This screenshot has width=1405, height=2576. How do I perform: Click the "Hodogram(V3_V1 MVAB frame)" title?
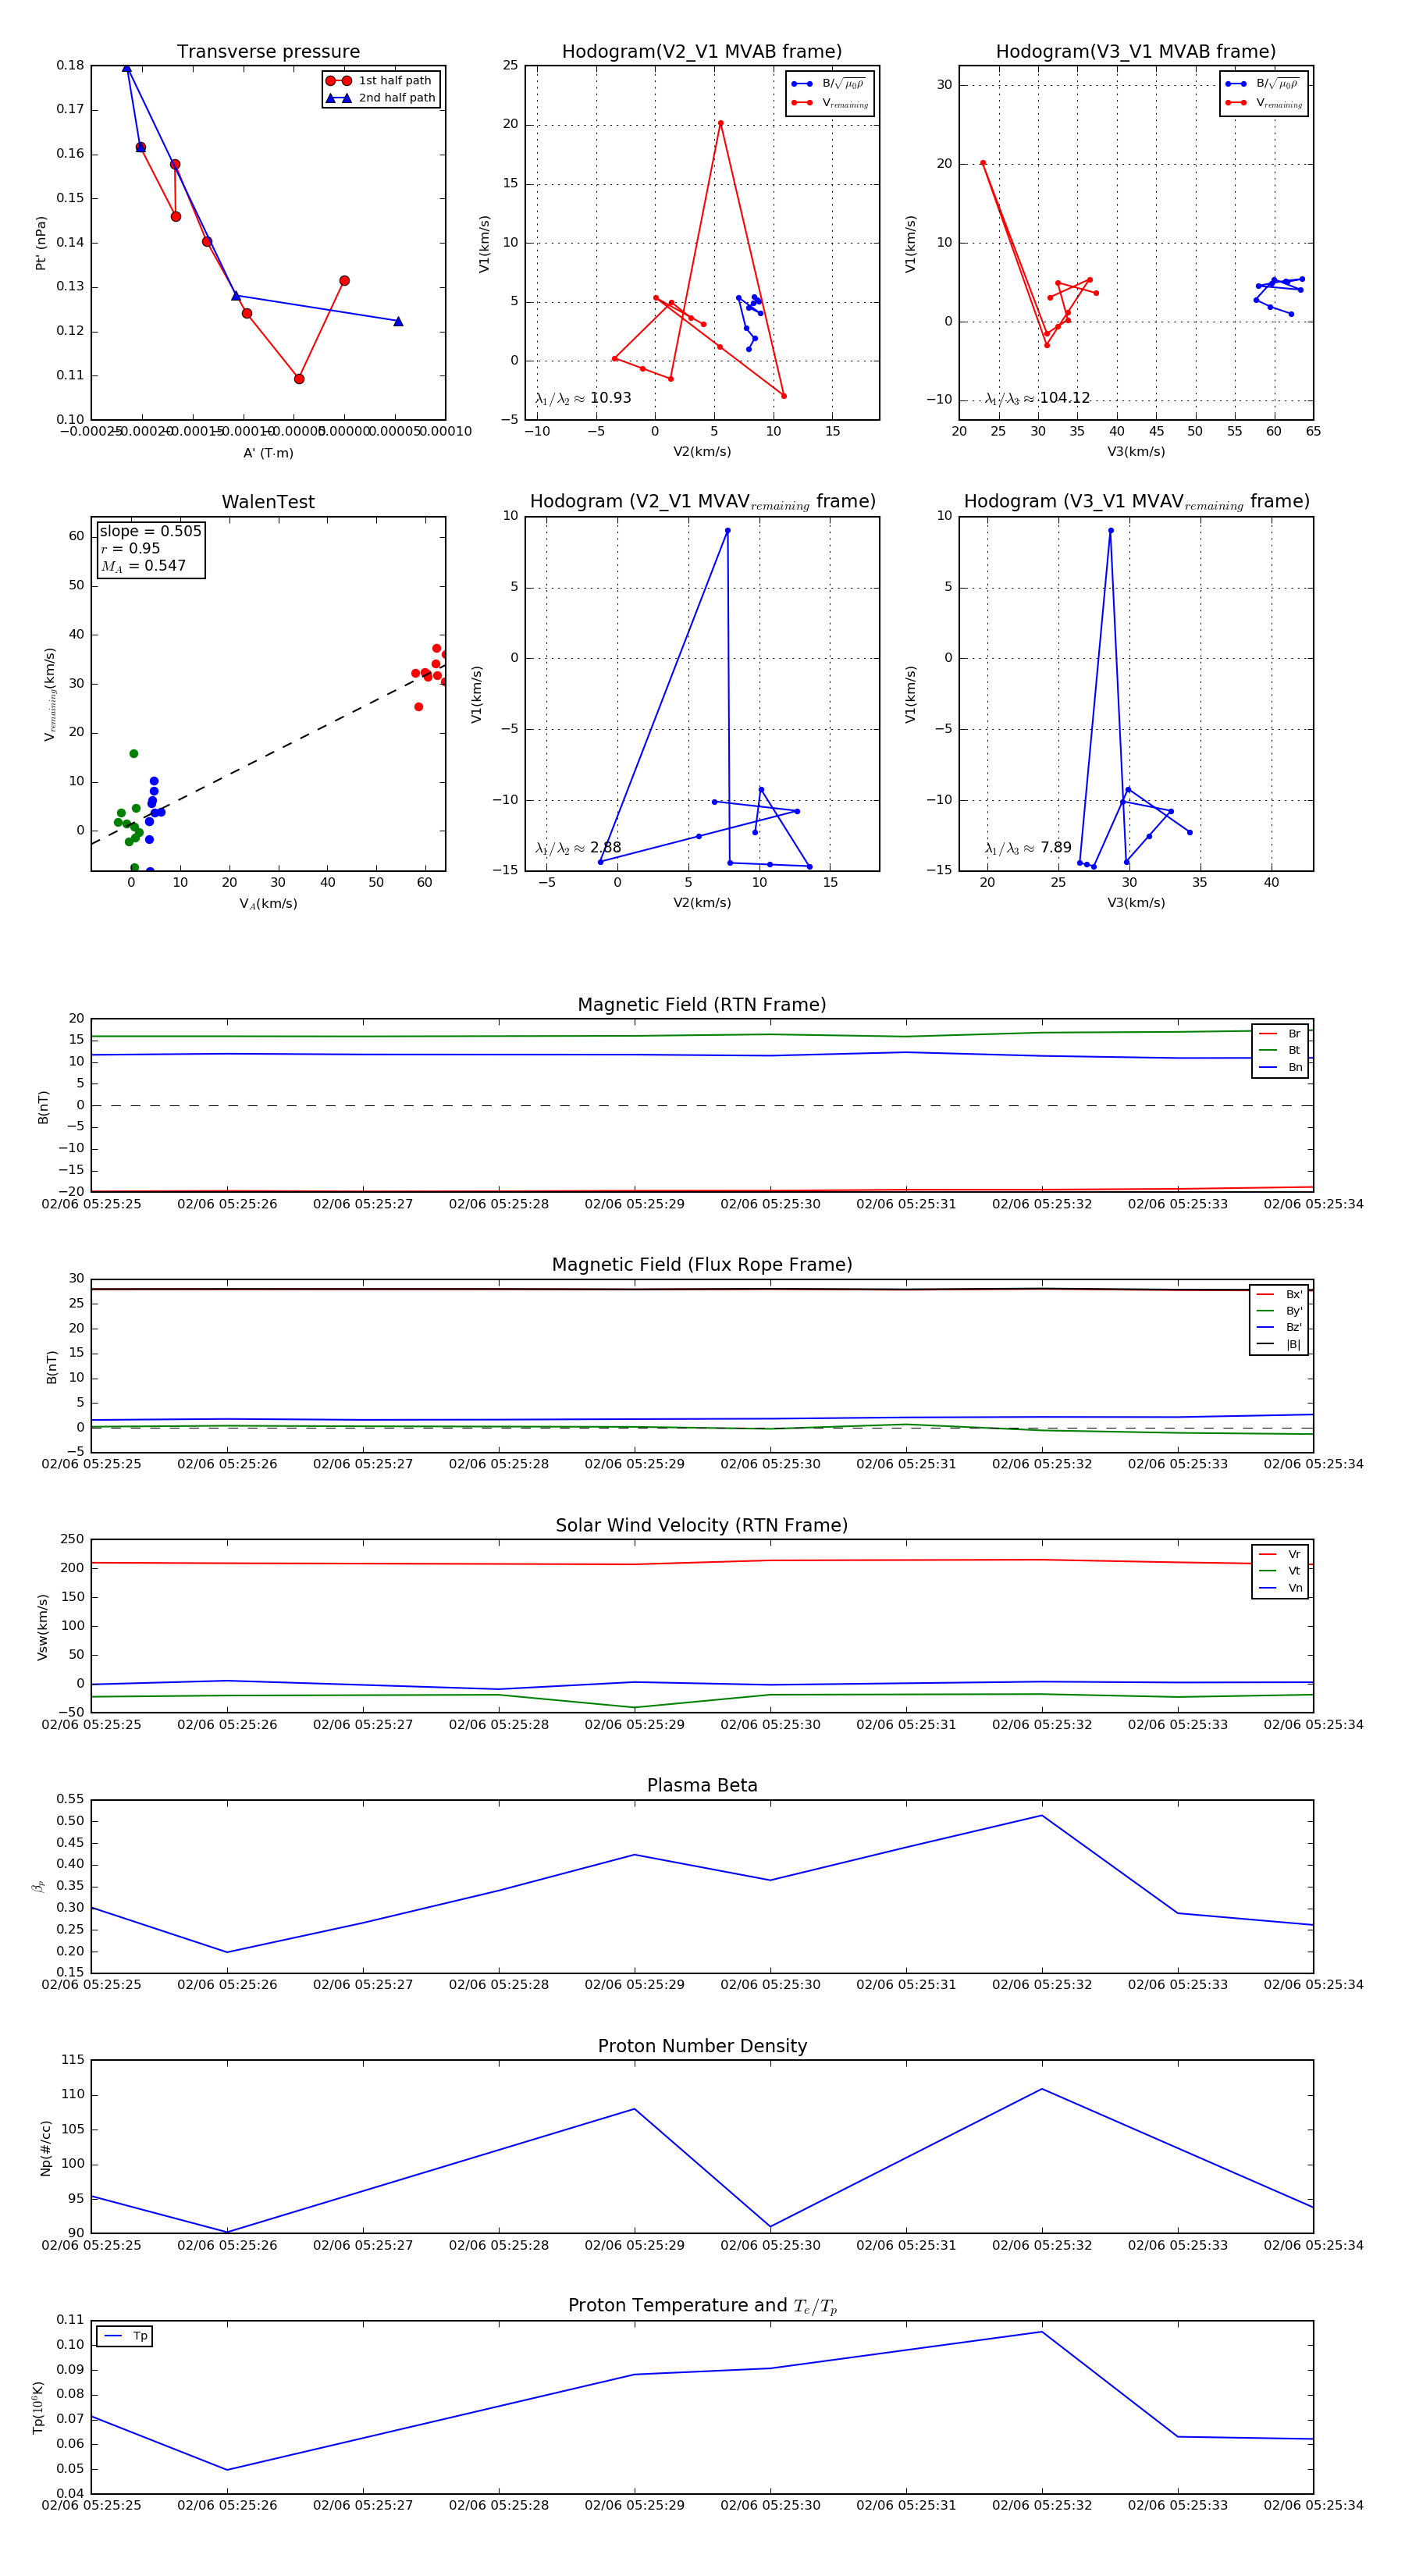tap(1136, 52)
